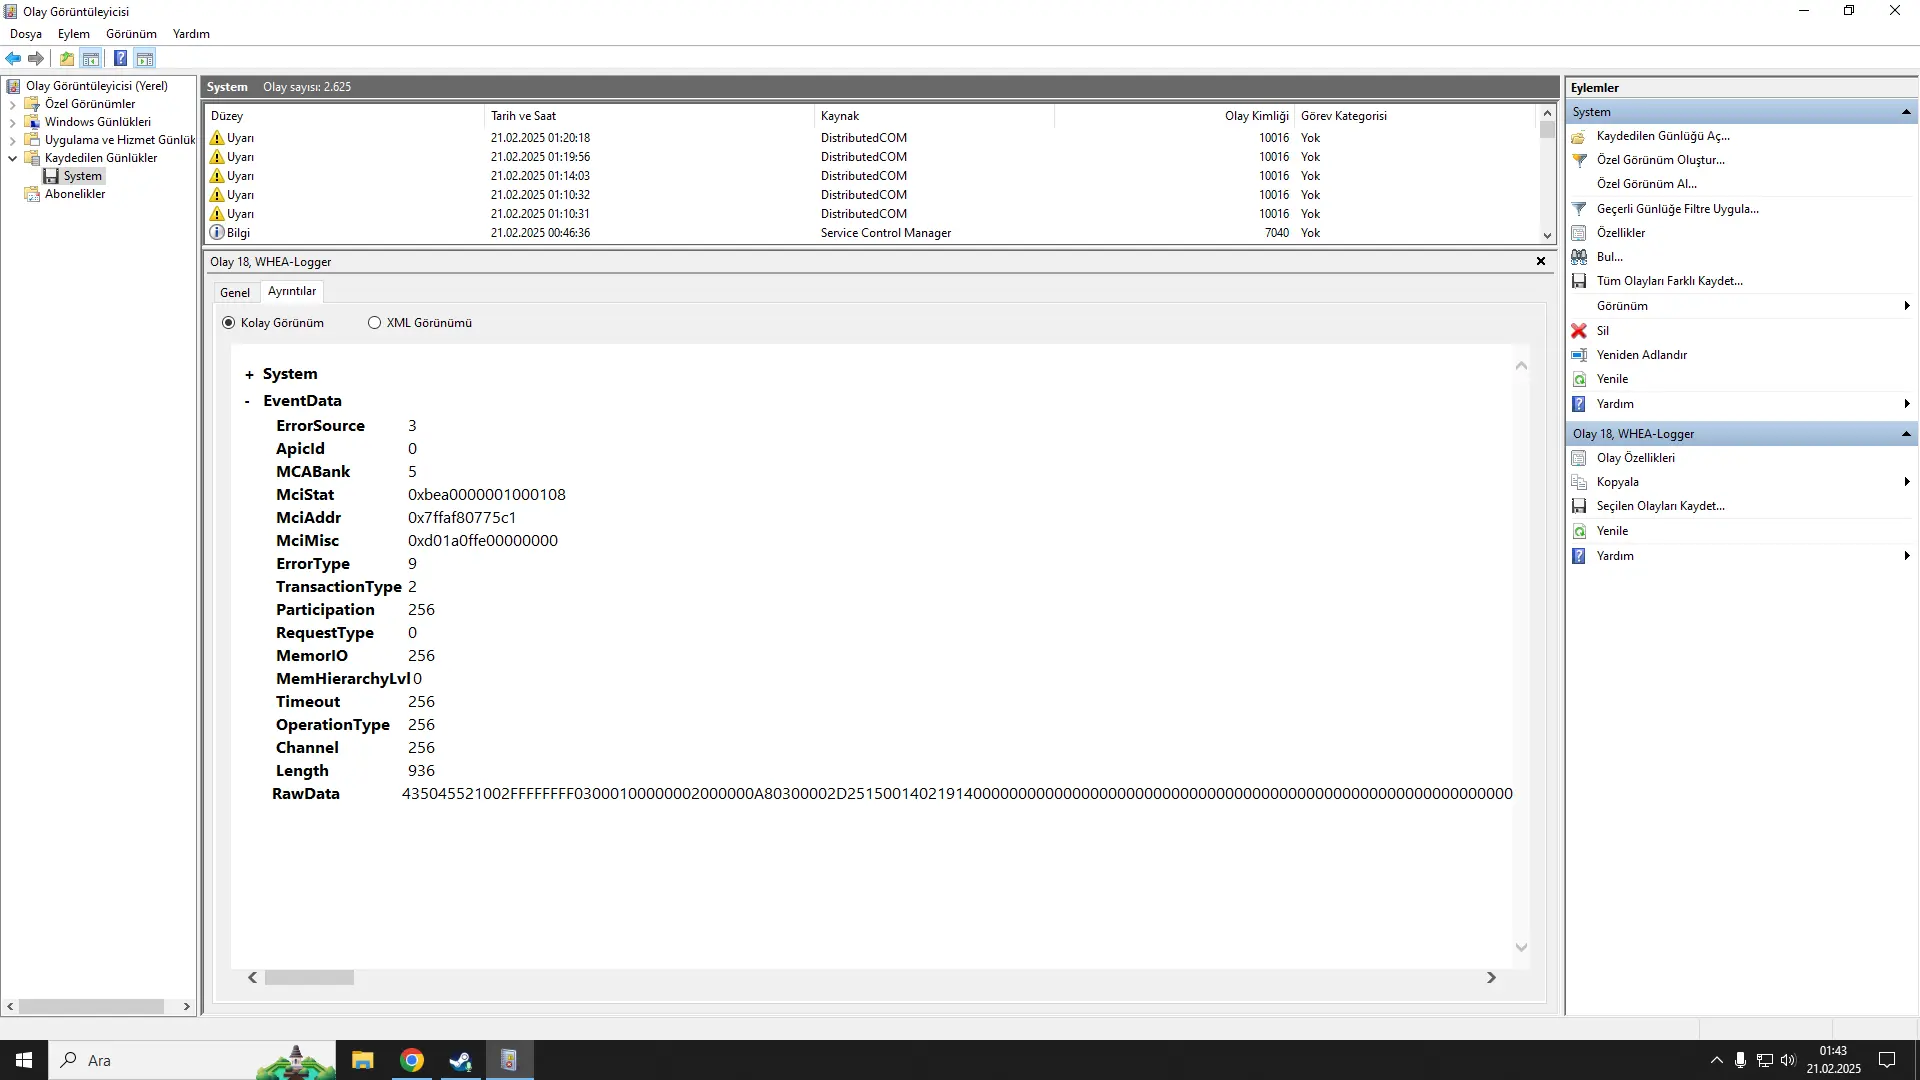
Task: Click the MciAddr value 0x7ffaf80775c1
Action: pos(462,518)
